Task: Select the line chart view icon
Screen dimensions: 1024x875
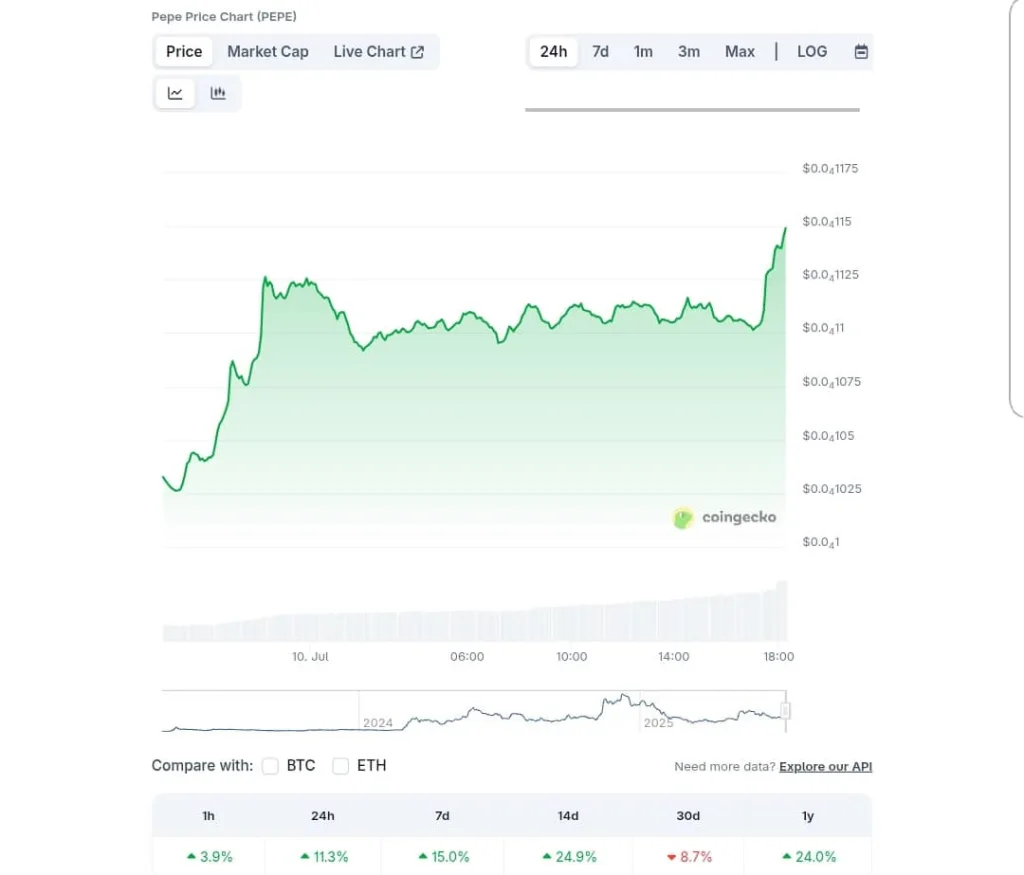Action: [175, 93]
